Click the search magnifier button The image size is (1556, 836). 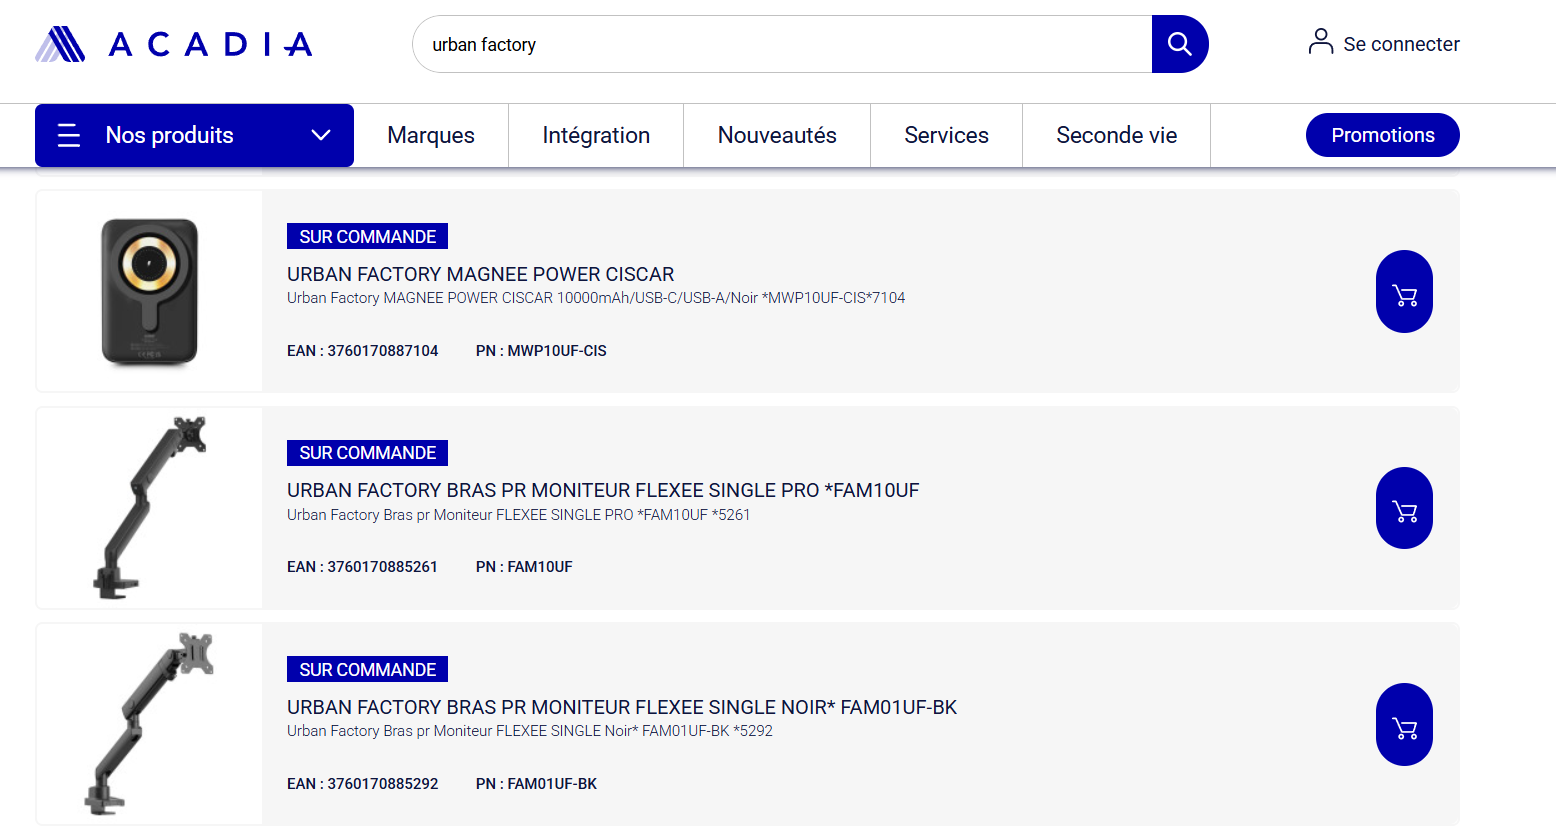click(x=1180, y=44)
